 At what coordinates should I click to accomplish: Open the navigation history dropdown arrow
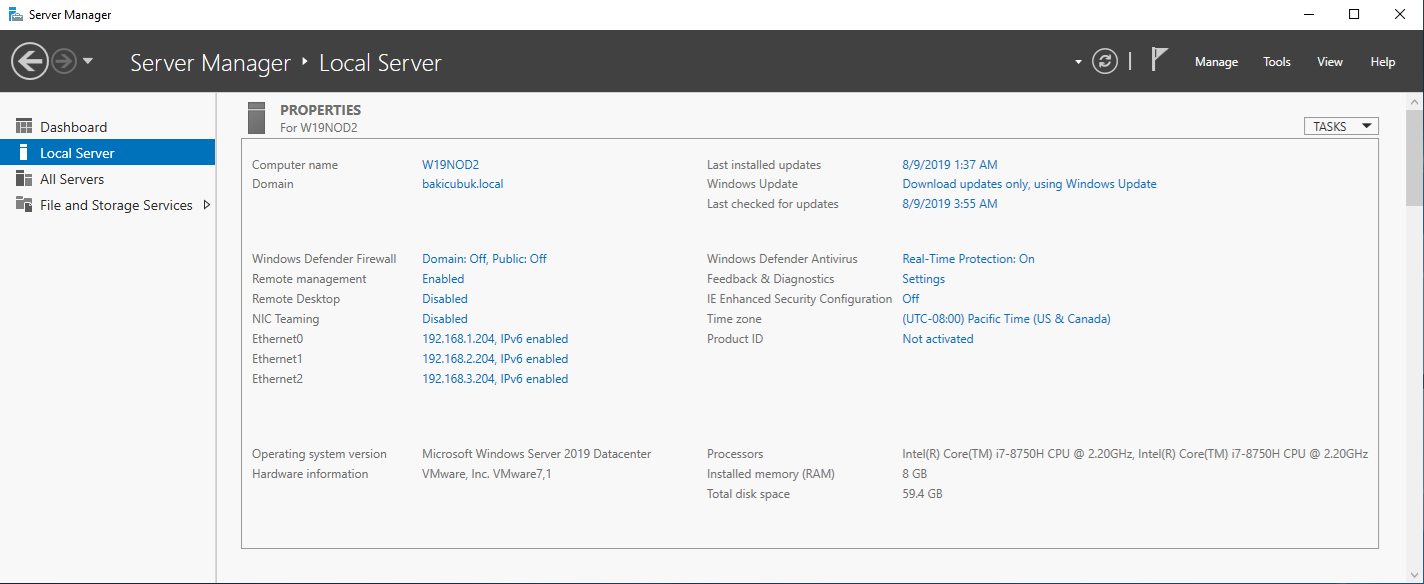coord(88,61)
